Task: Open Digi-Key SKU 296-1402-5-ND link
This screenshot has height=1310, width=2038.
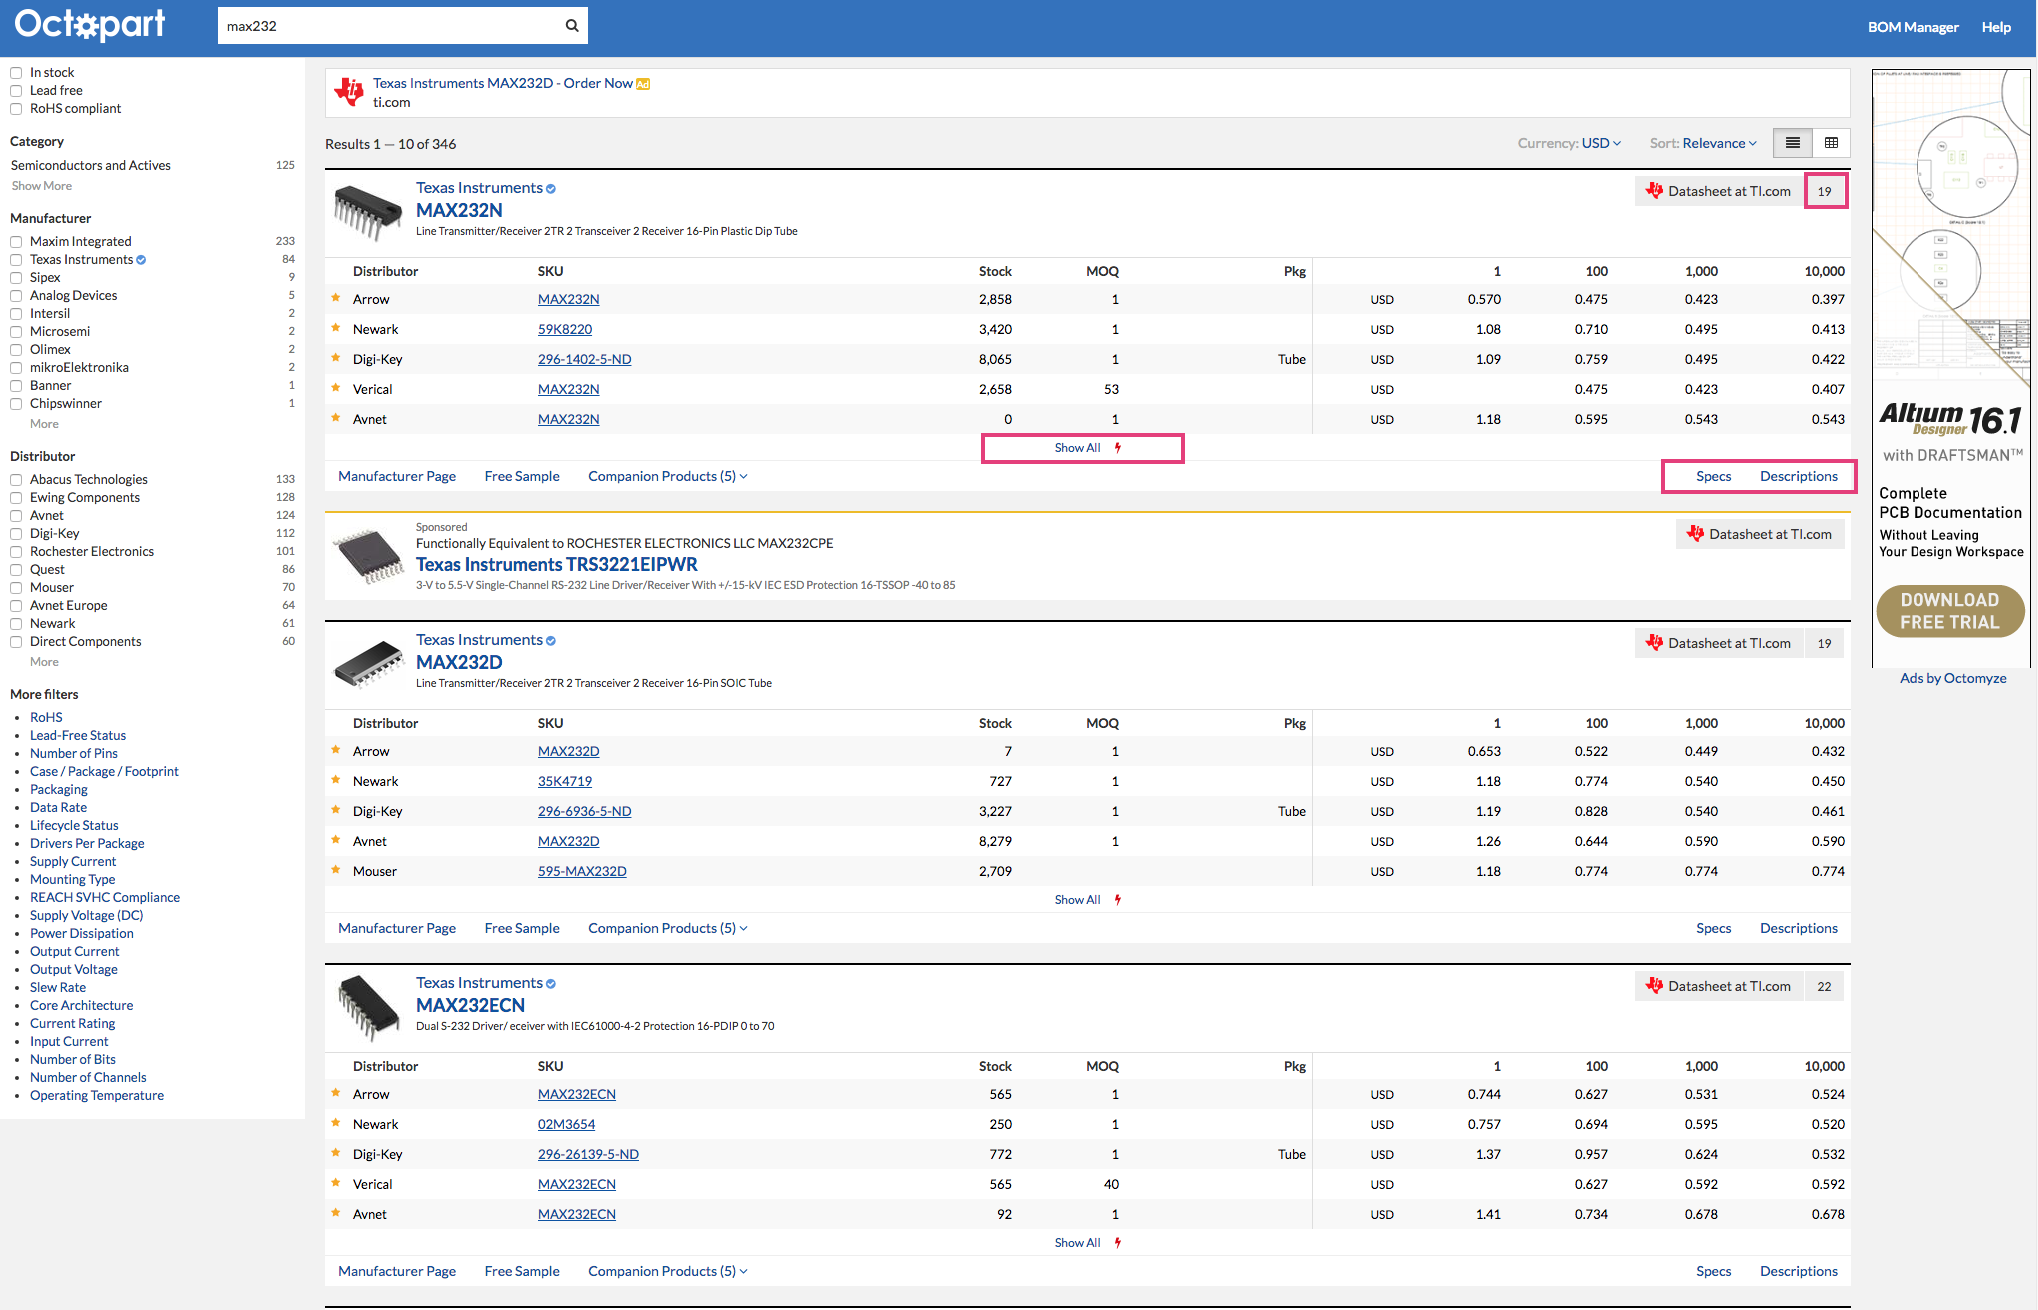Action: (x=584, y=359)
